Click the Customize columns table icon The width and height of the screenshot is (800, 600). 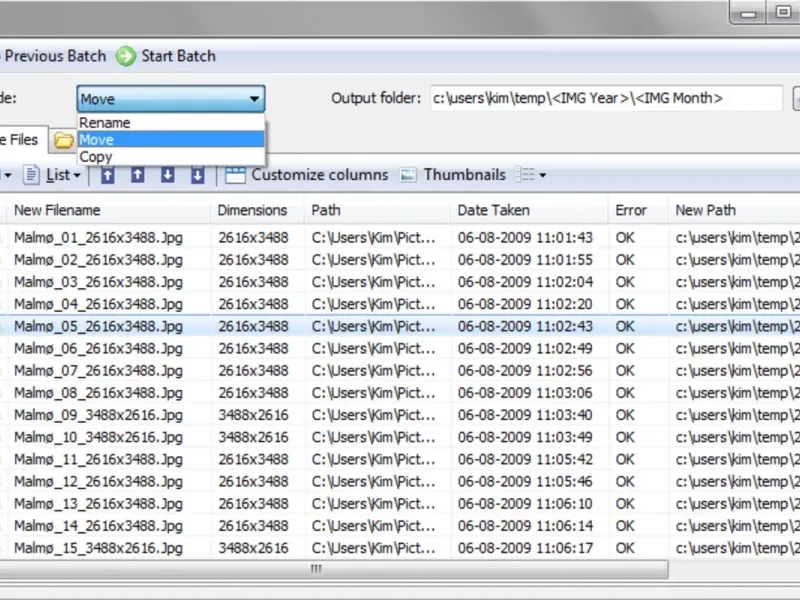pyautogui.click(x=235, y=175)
